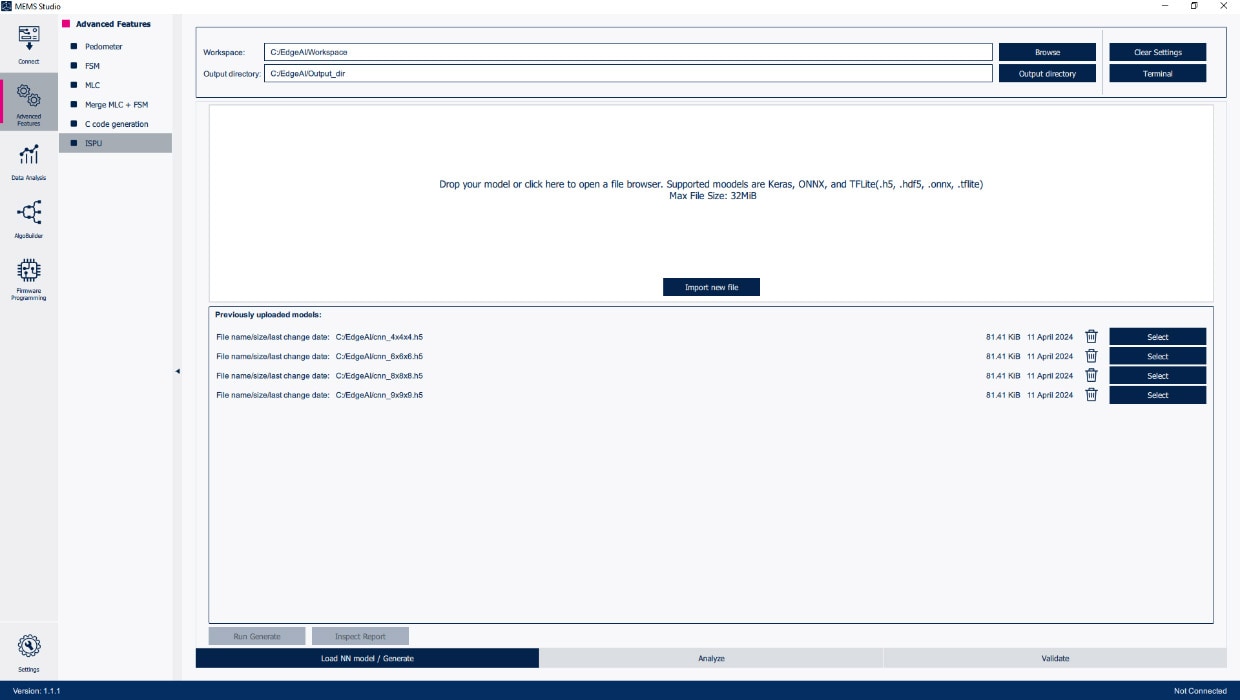Collapse the Advanced Features side panel arrow

[177, 371]
